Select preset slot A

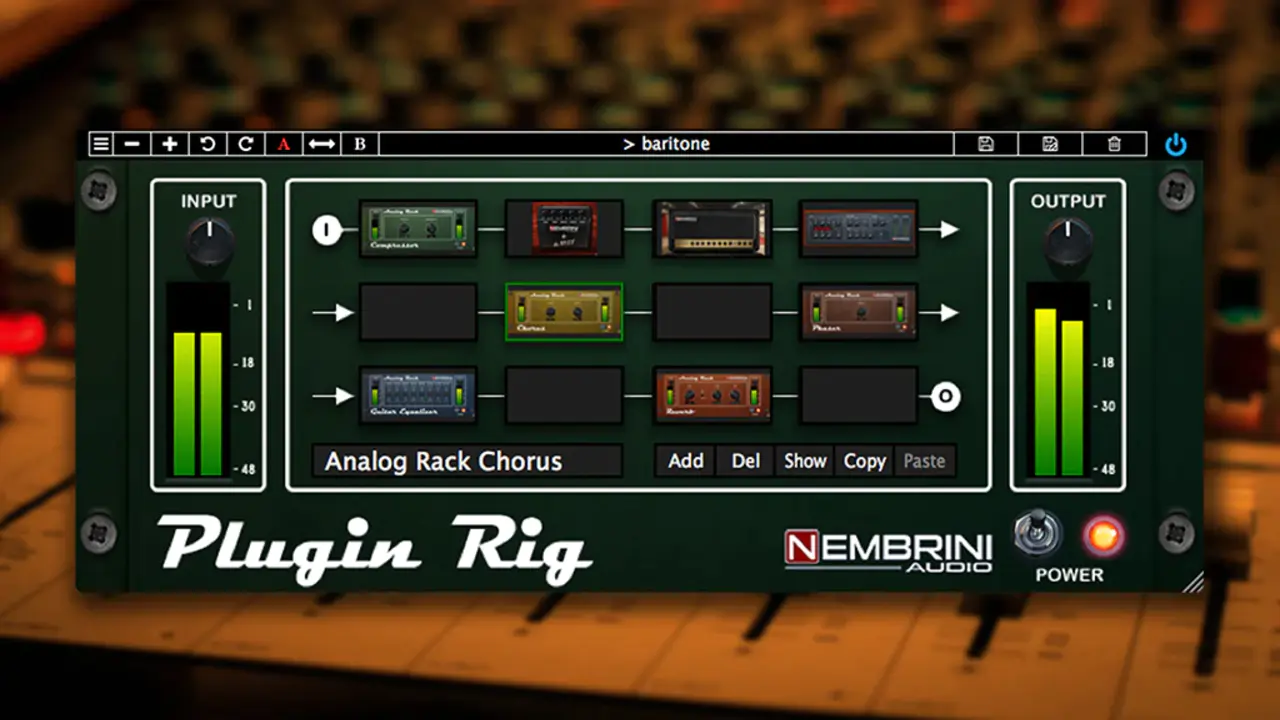tap(283, 144)
